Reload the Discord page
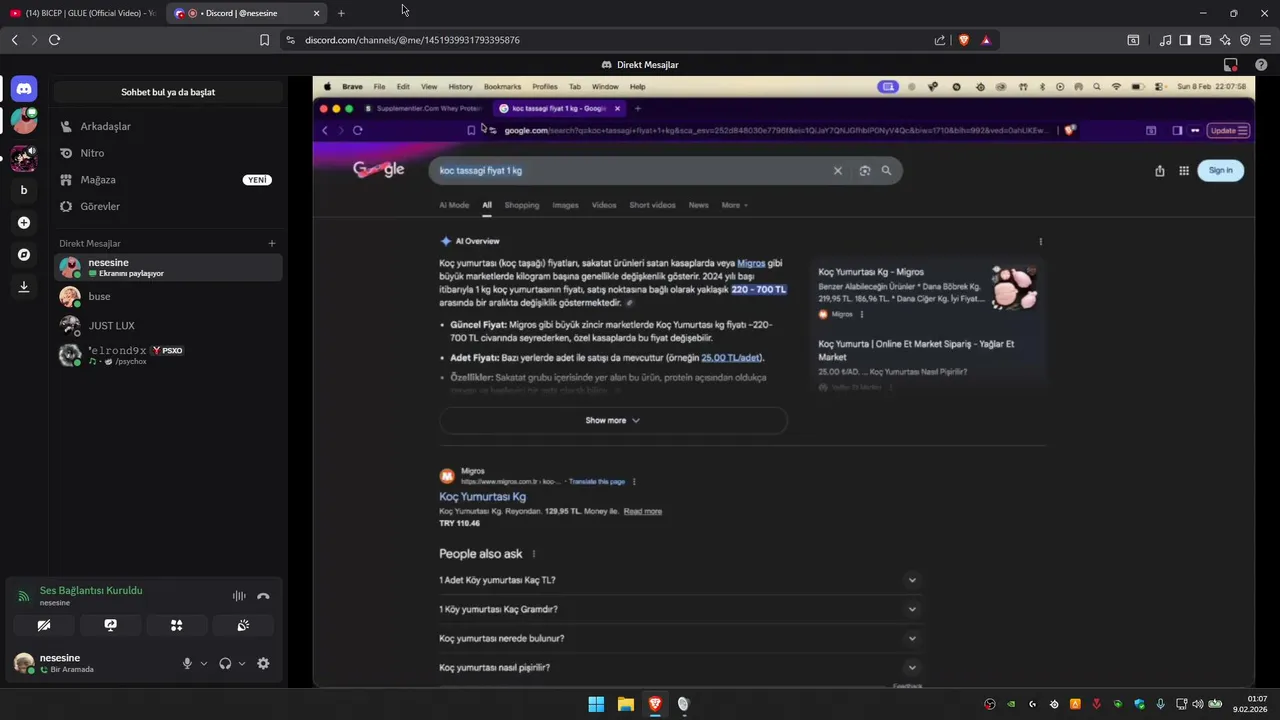The width and height of the screenshot is (1280, 720). [54, 40]
